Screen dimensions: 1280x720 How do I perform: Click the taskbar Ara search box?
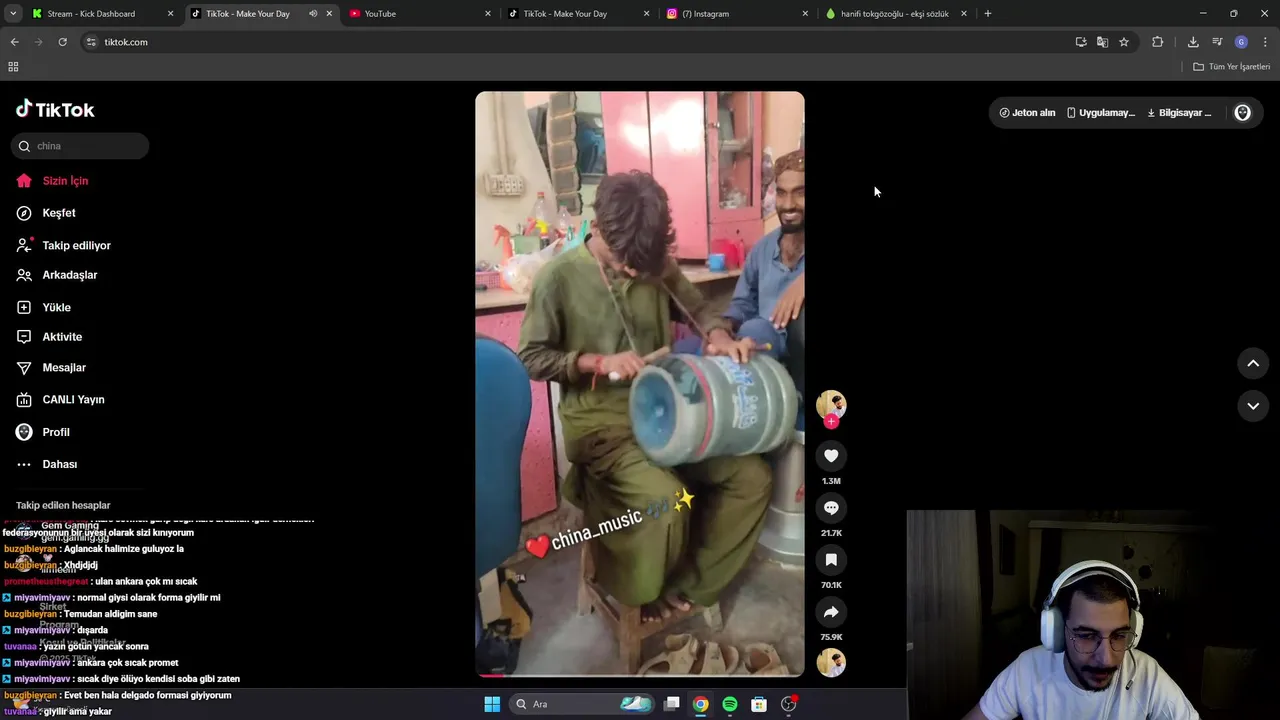(583, 704)
